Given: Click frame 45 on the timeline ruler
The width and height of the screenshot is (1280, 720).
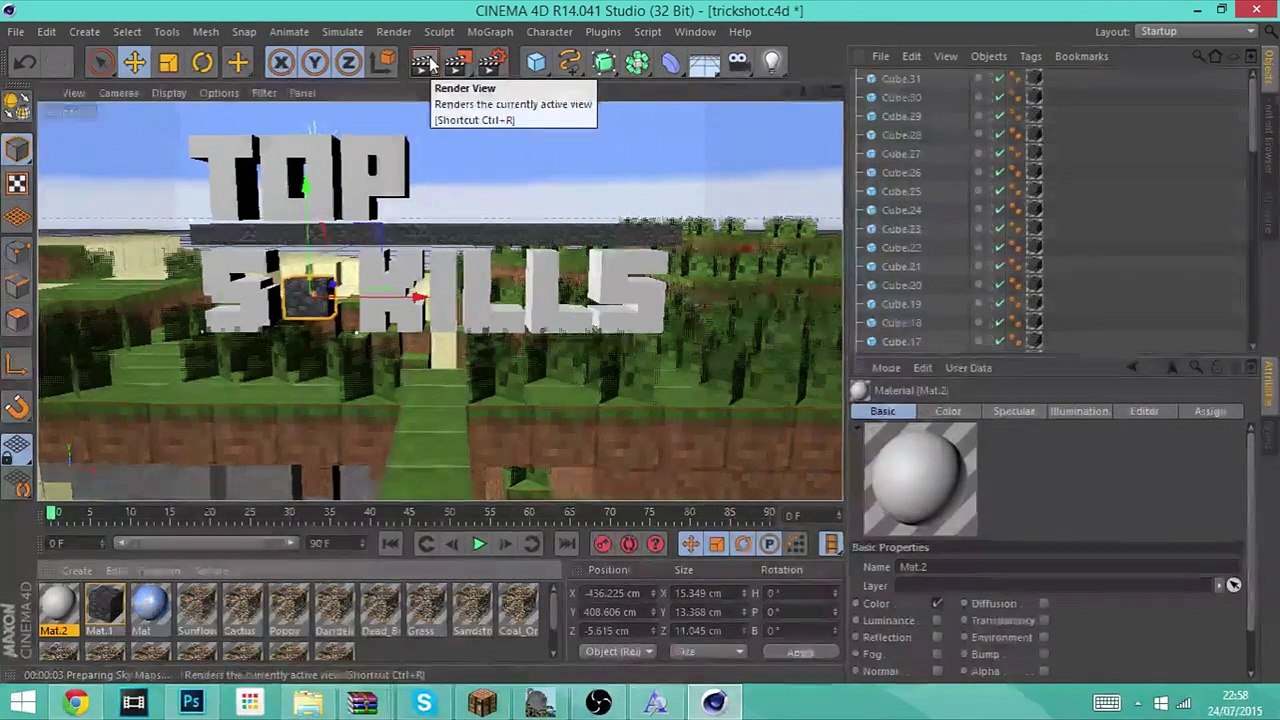Looking at the screenshot, I should coord(409,513).
